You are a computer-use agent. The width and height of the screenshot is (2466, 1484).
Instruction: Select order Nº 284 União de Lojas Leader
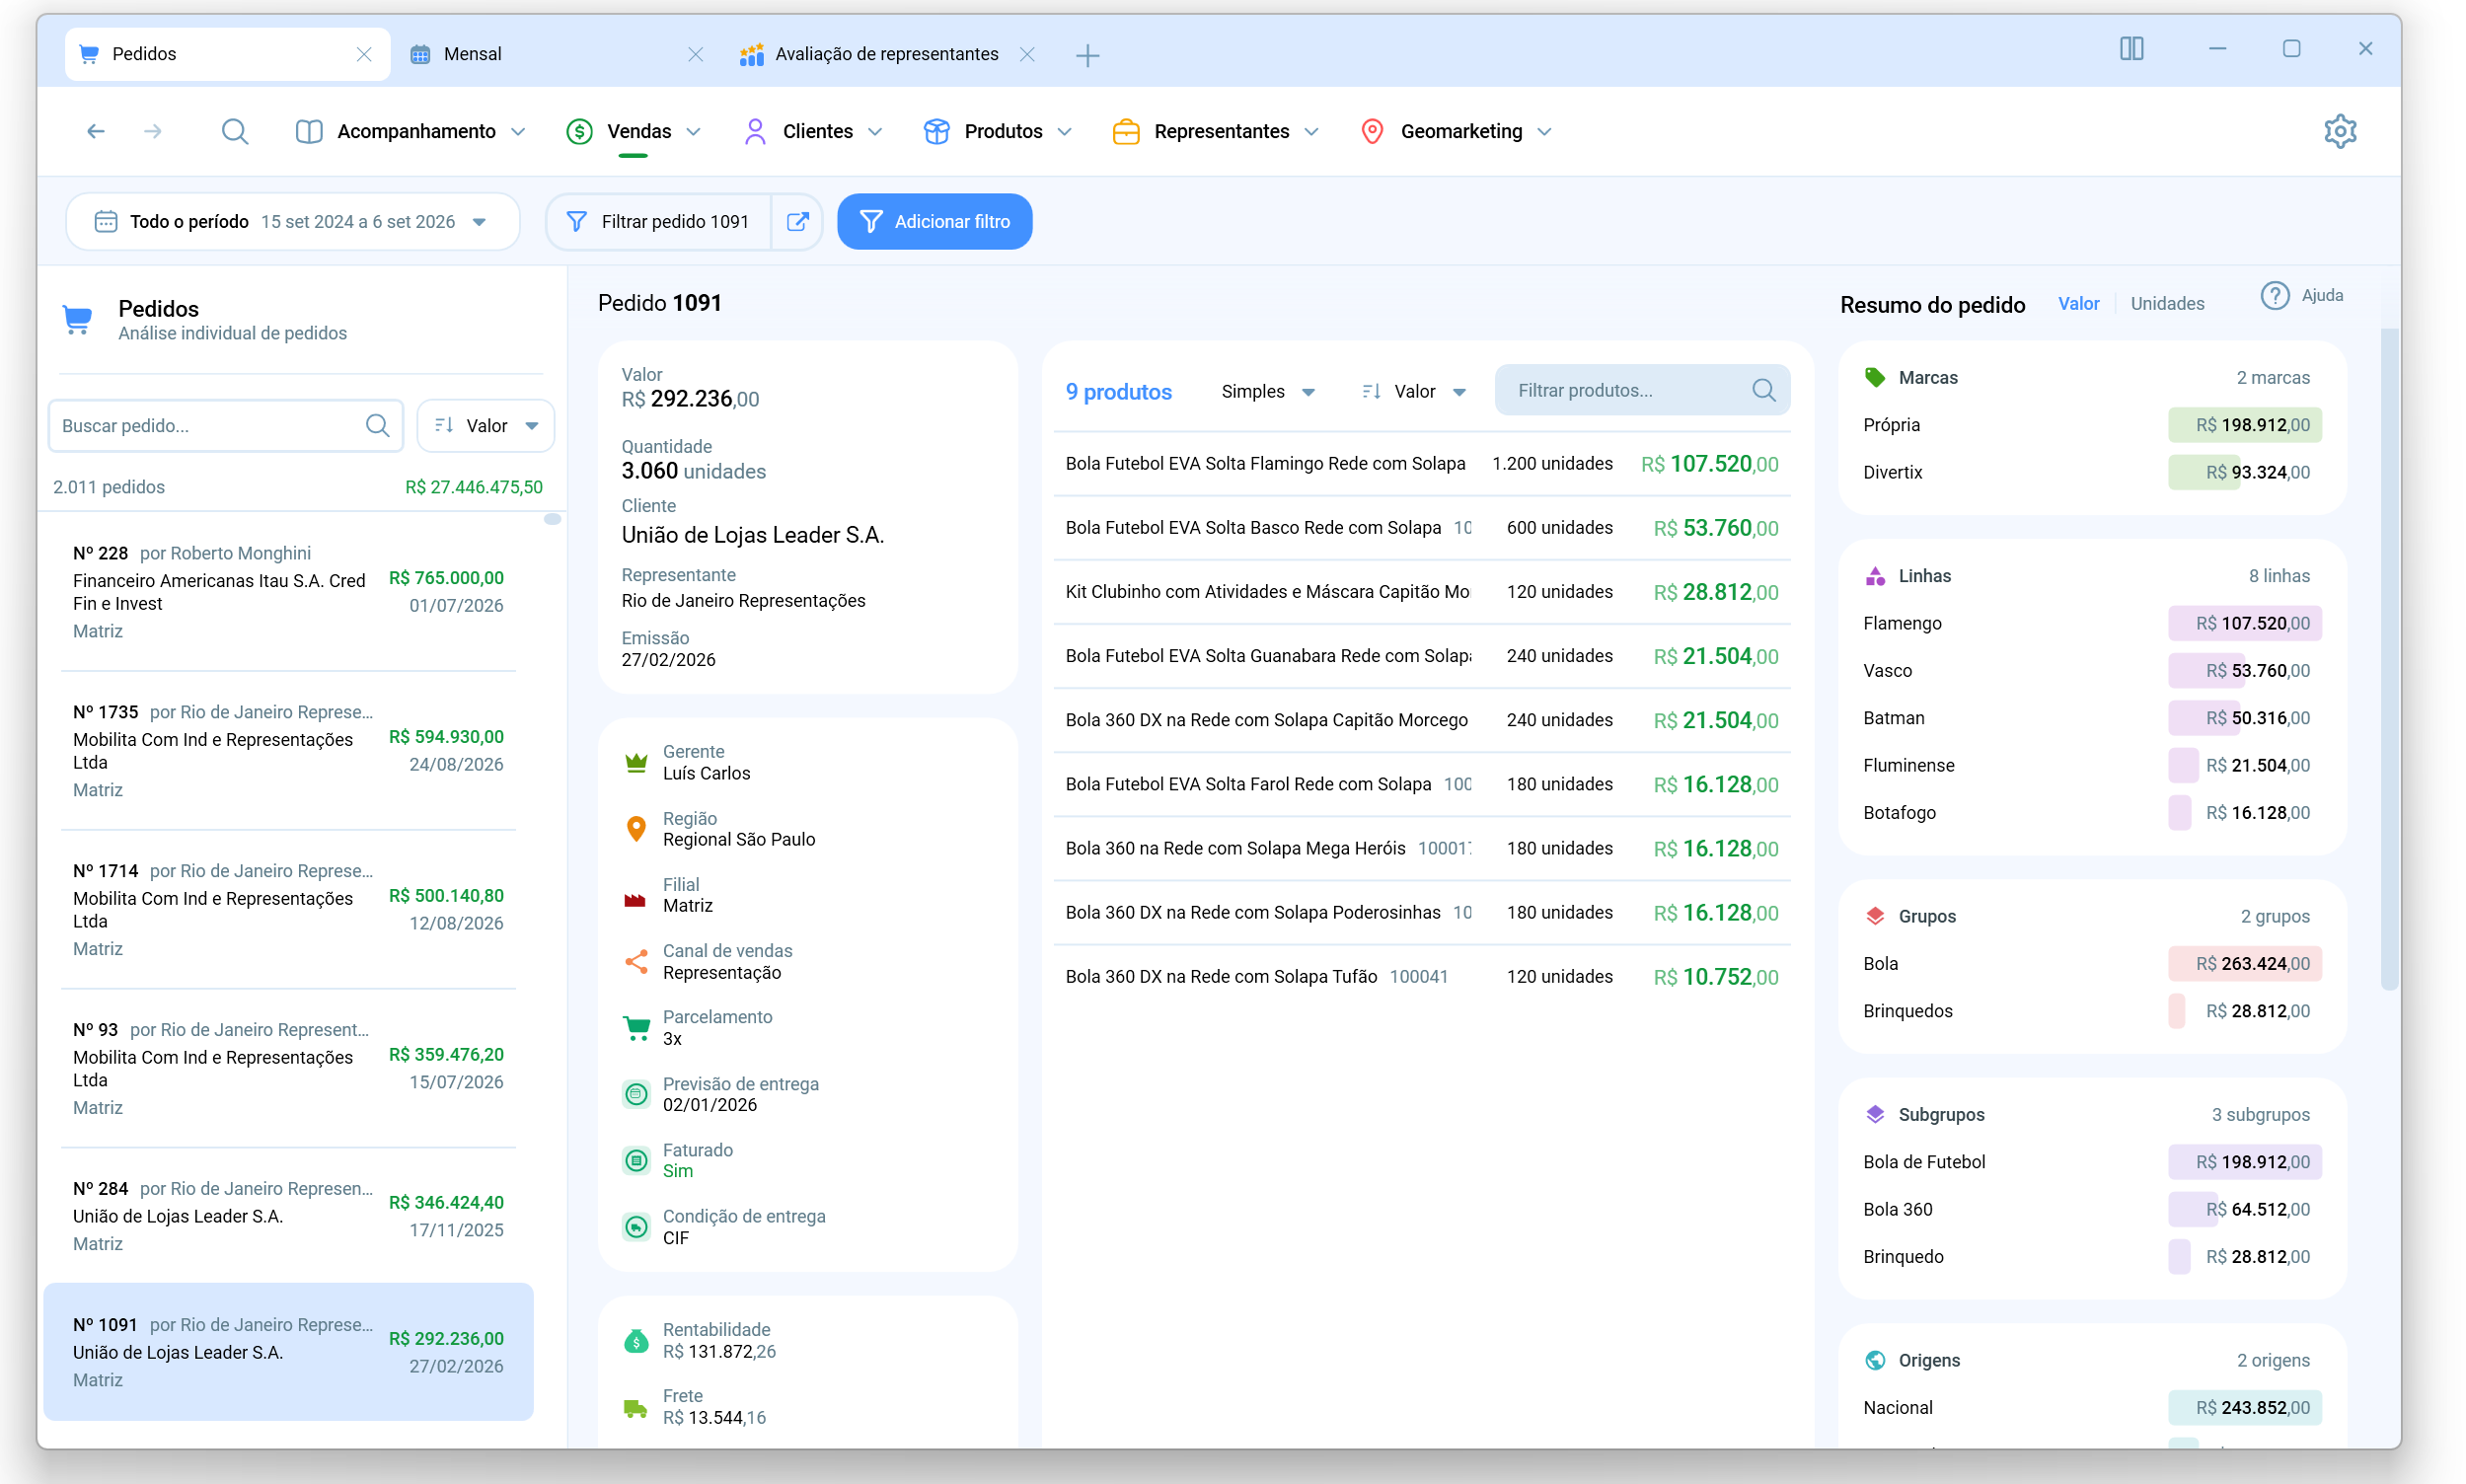(x=288, y=1216)
